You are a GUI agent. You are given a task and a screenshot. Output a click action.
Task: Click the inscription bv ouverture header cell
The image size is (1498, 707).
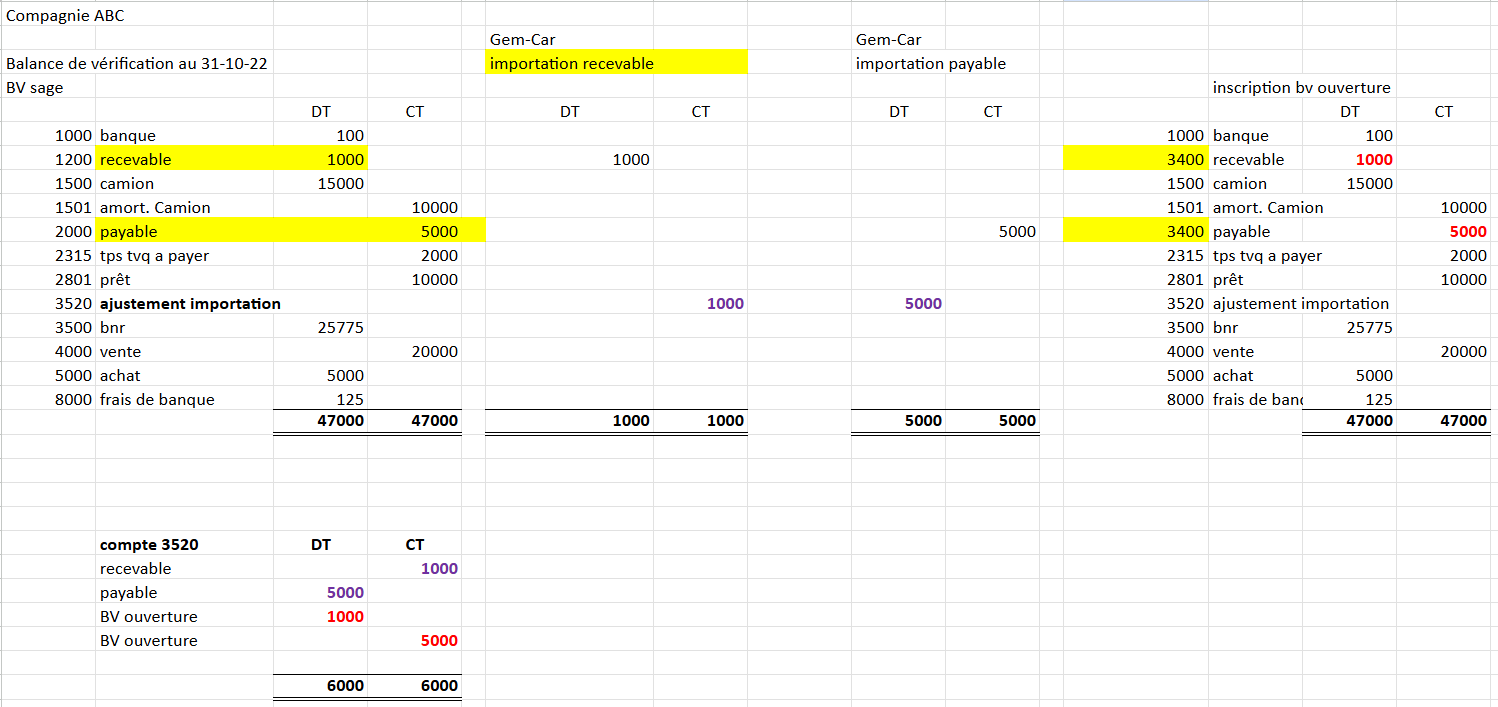tap(1301, 88)
